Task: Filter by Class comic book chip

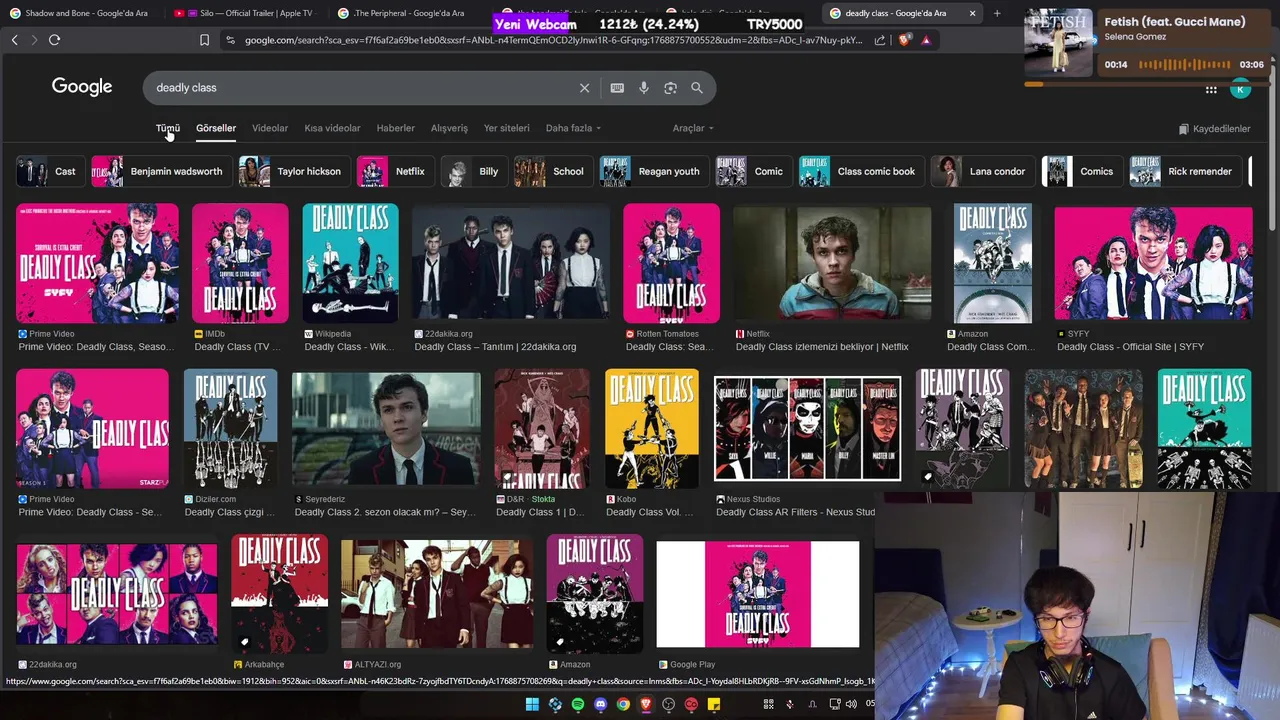Action: [861, 171]
